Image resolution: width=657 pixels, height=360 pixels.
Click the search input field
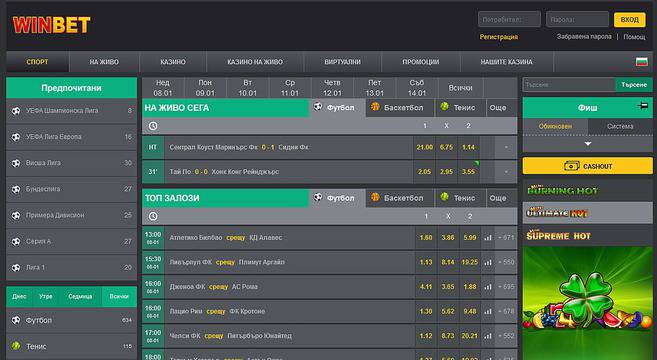(x=569, y=85)
